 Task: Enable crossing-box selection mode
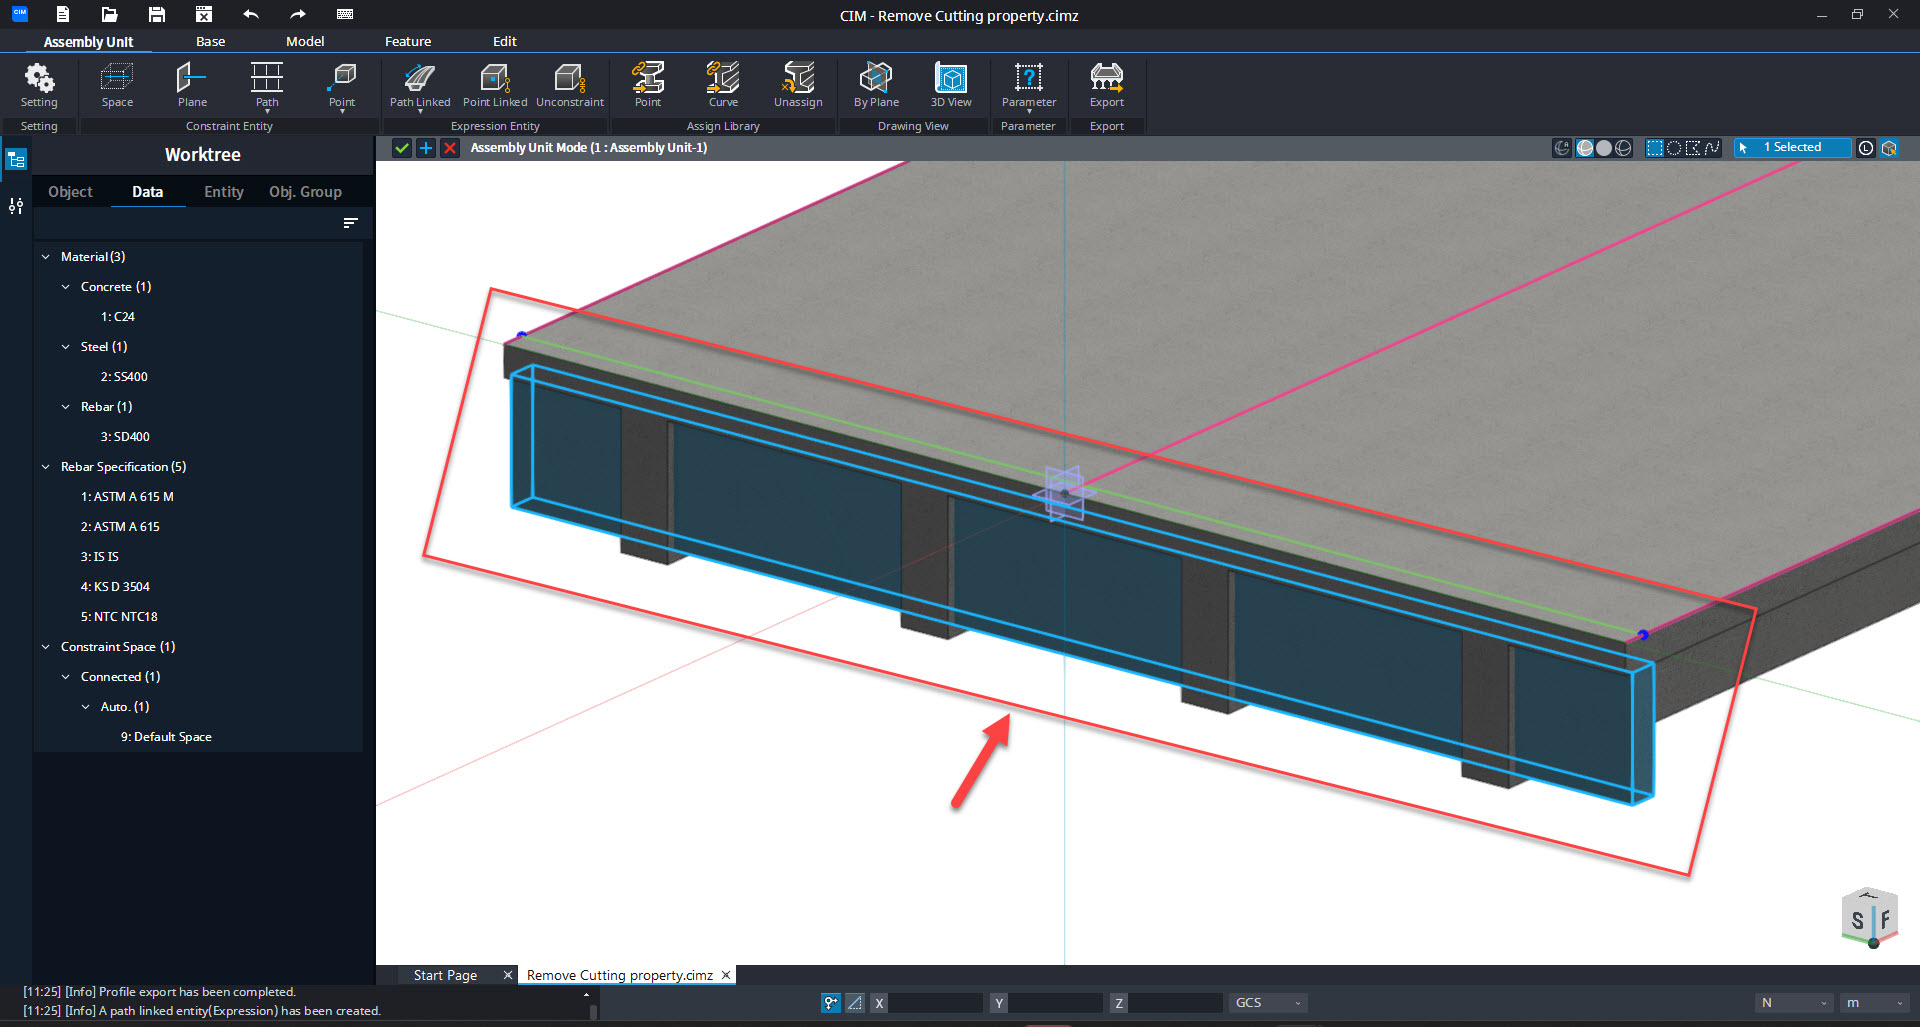pos(1693,148)
